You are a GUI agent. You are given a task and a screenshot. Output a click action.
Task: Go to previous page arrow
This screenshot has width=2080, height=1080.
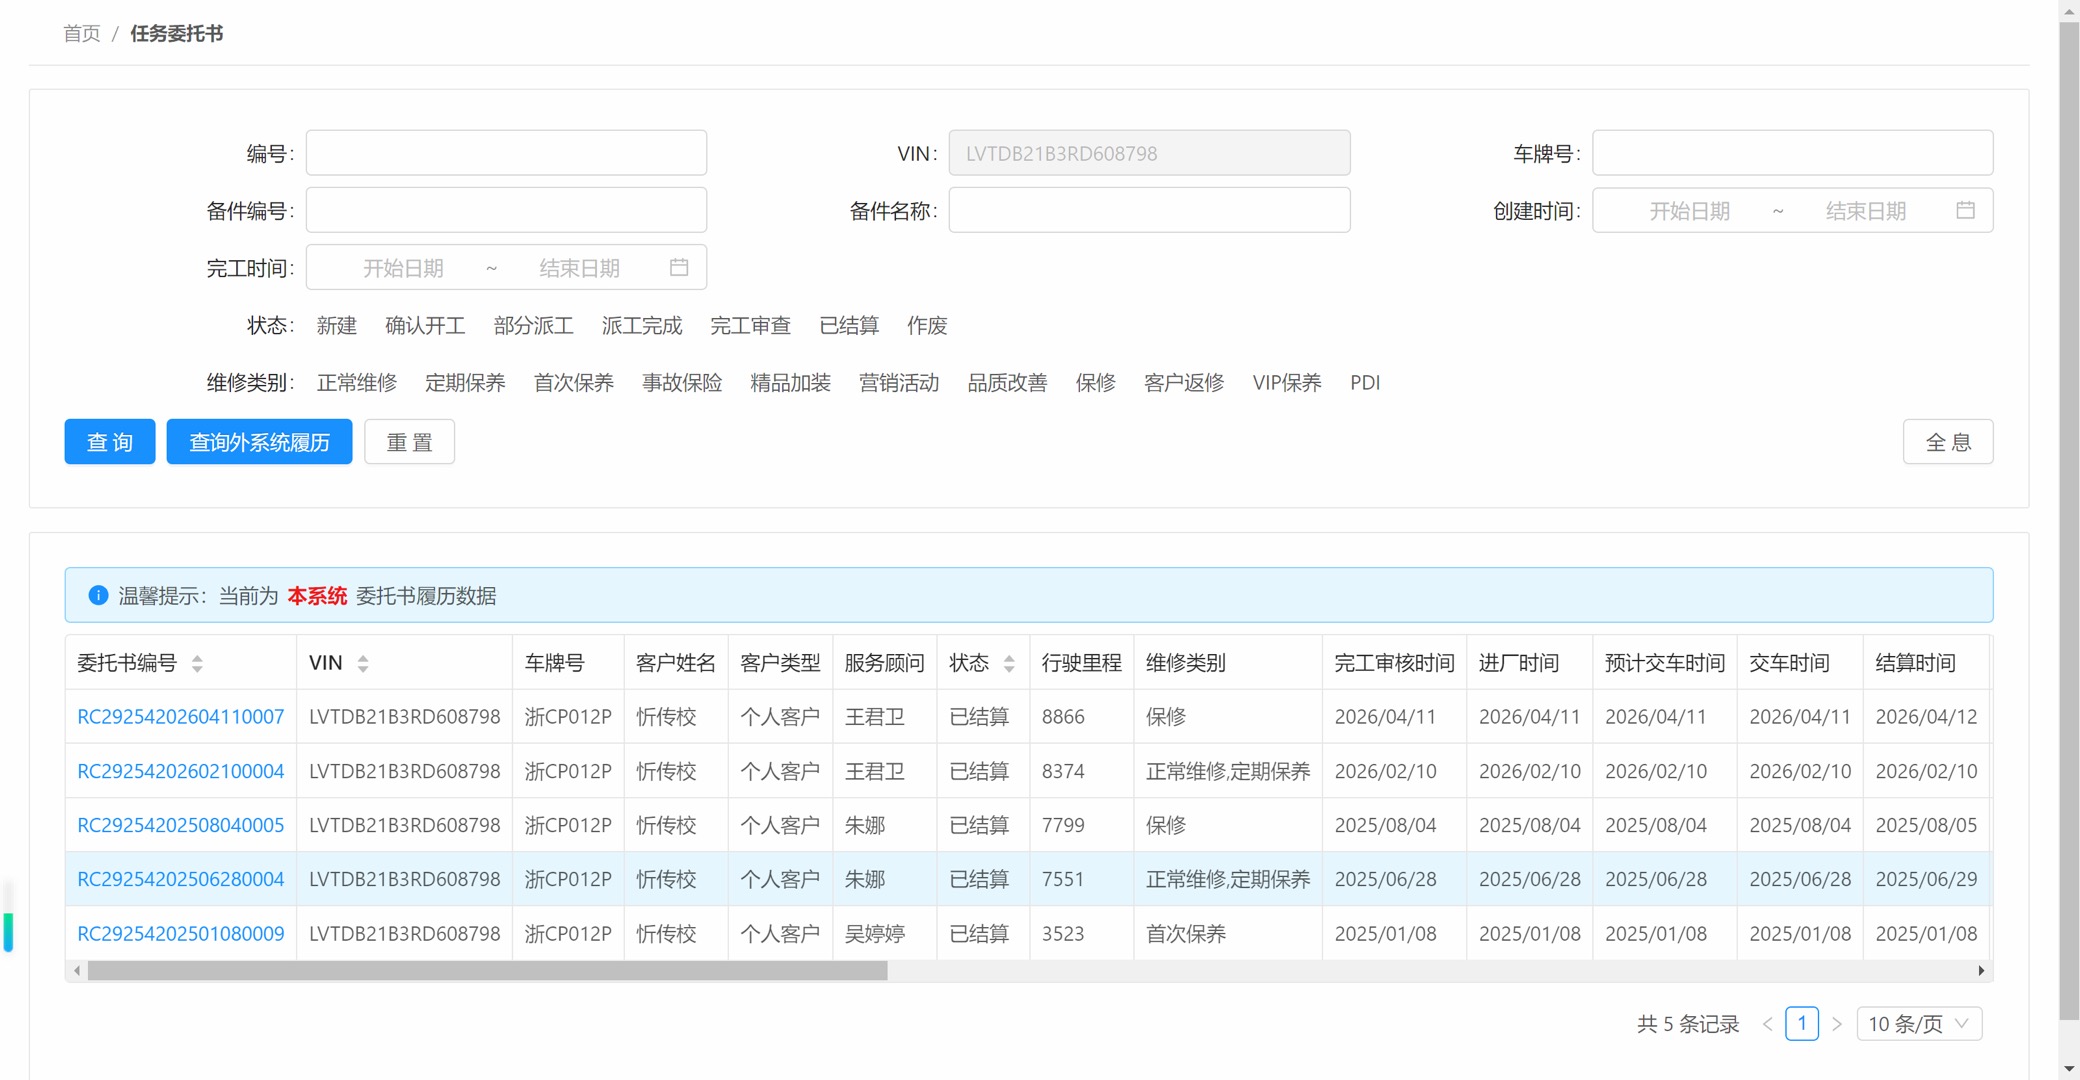[1768, 1024]
